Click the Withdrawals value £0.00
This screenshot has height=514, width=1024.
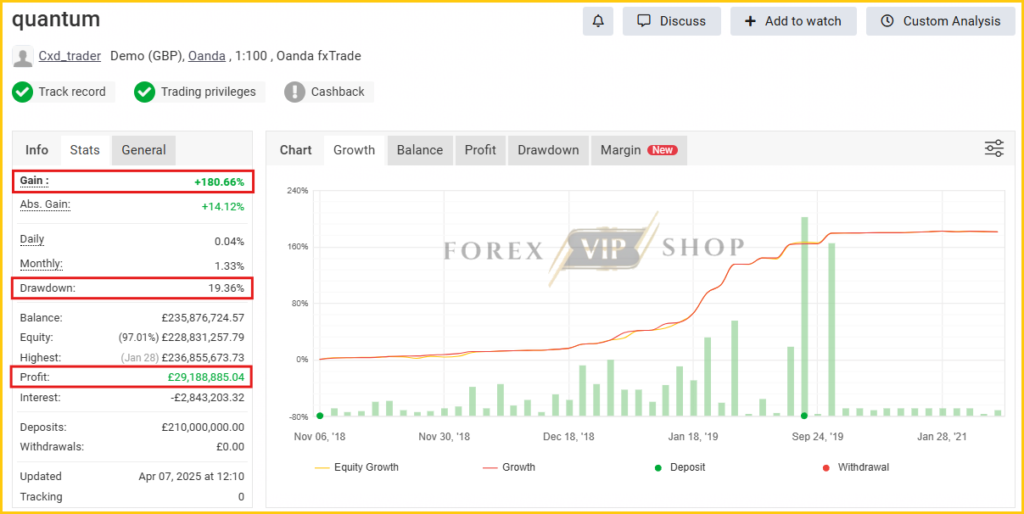click(232, 447)
